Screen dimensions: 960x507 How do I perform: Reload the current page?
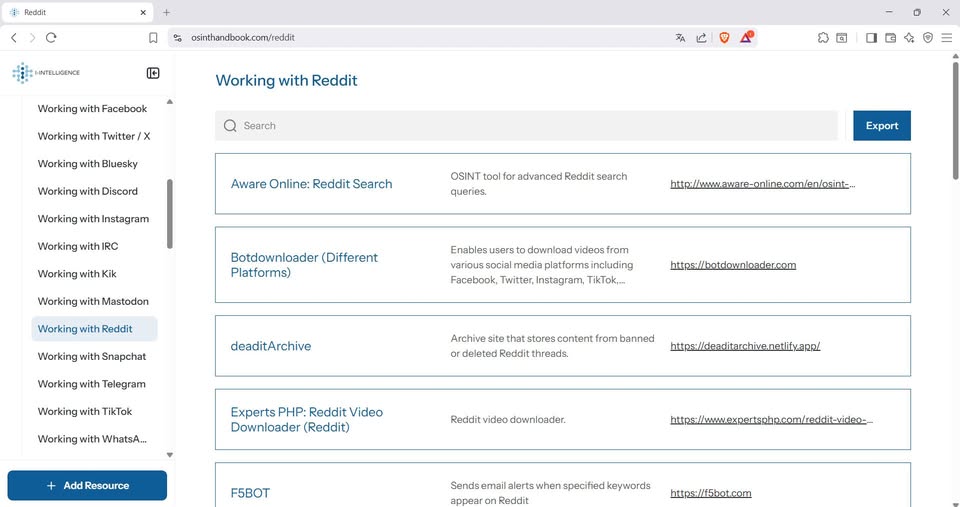pyautogui.click(x=51, y=37)
